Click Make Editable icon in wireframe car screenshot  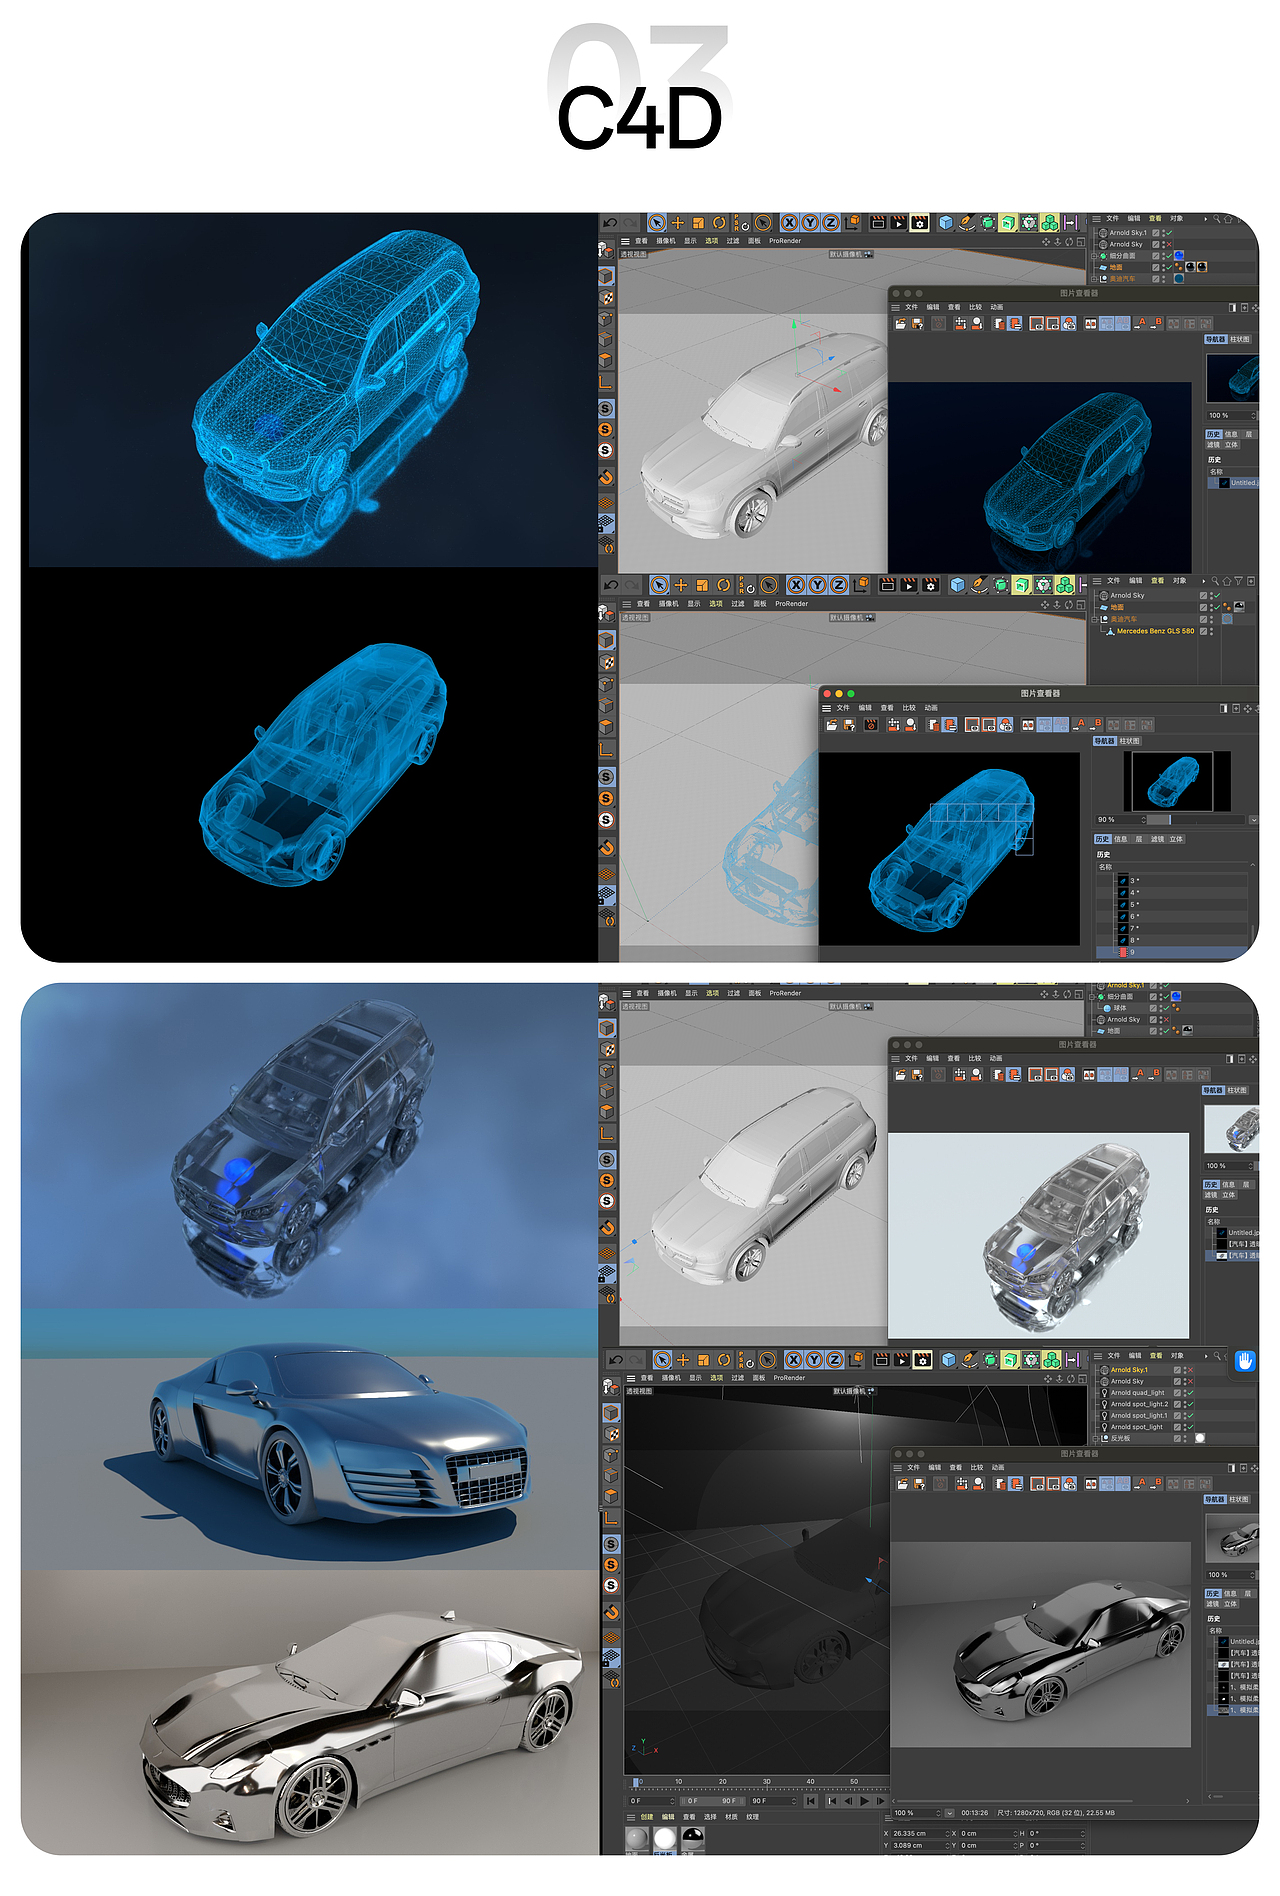click(x=606, y=251)
